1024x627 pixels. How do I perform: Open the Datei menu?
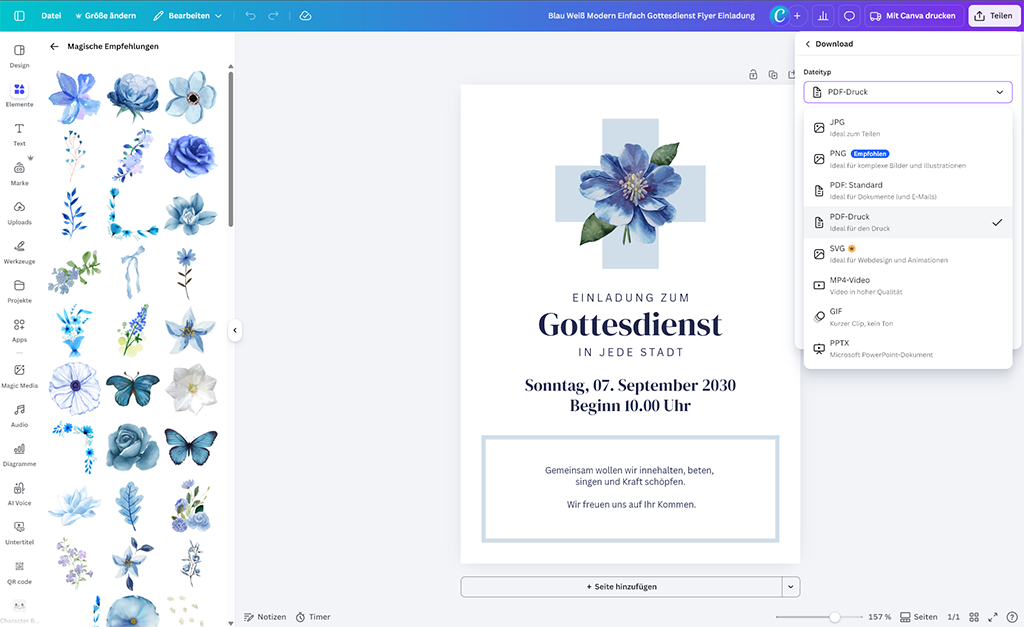pos(51,16)
